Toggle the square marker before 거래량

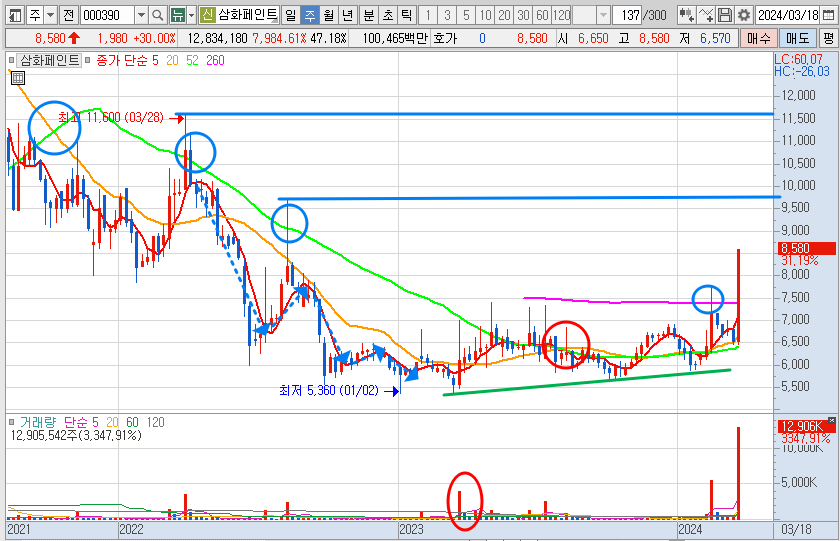[x=12, y=422]
